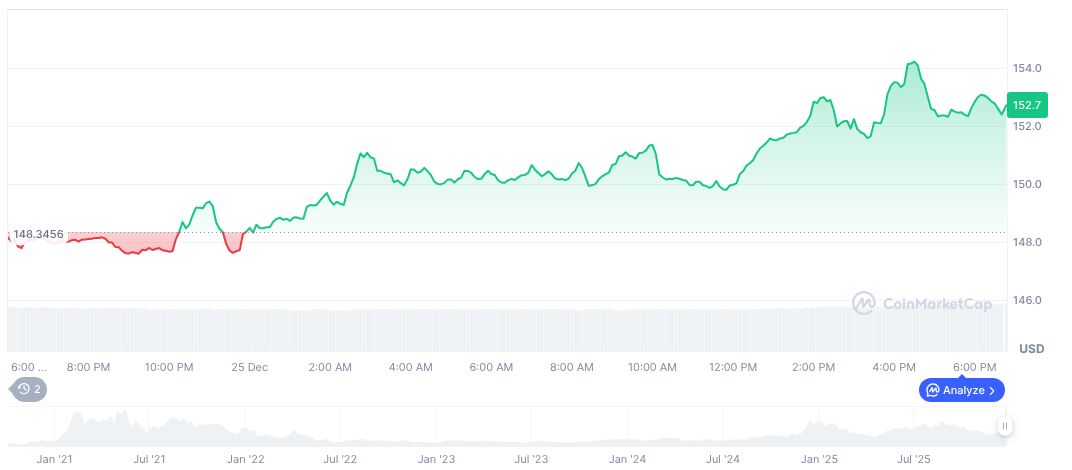The image size is (1072, 470).
Task: Click Jul '21 in the range navigator
Action: tap(149, 459)
